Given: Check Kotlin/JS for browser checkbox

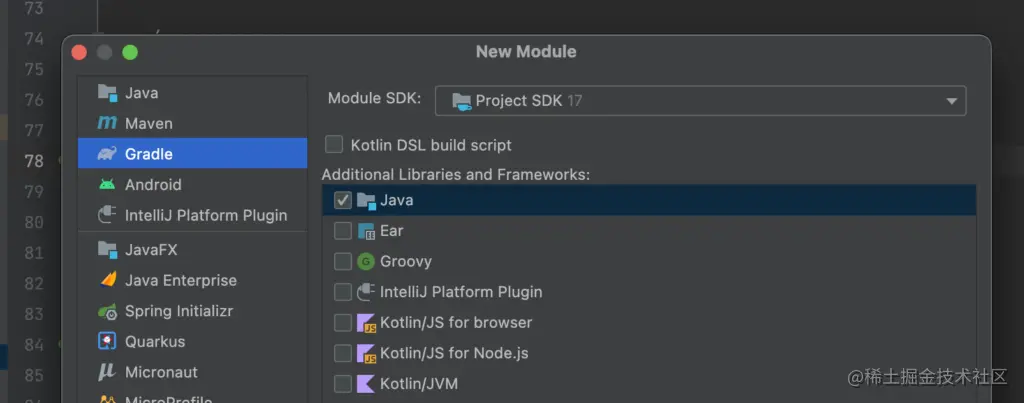Looking at the screenshot, I should pyautogui.click(x=343, y=323).
